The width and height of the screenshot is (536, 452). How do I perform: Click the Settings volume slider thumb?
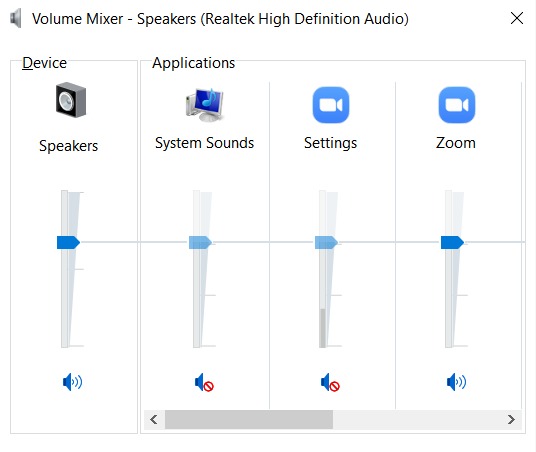tap(326, 242)
